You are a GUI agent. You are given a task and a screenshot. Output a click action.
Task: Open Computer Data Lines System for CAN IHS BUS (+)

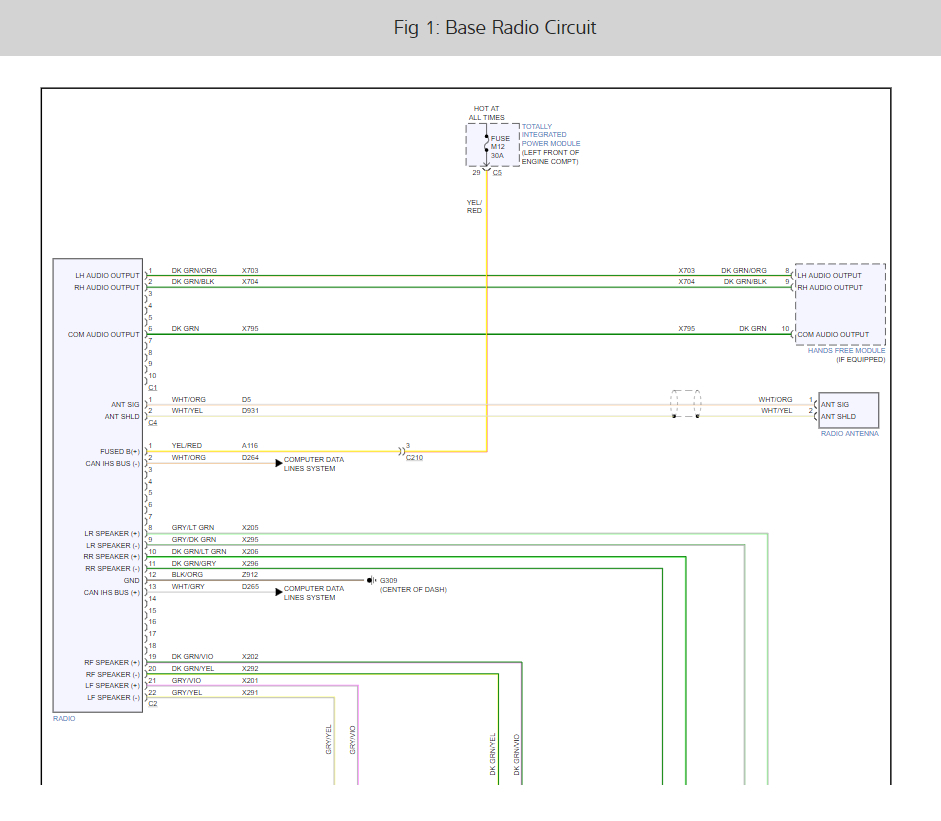coord(313,593)
